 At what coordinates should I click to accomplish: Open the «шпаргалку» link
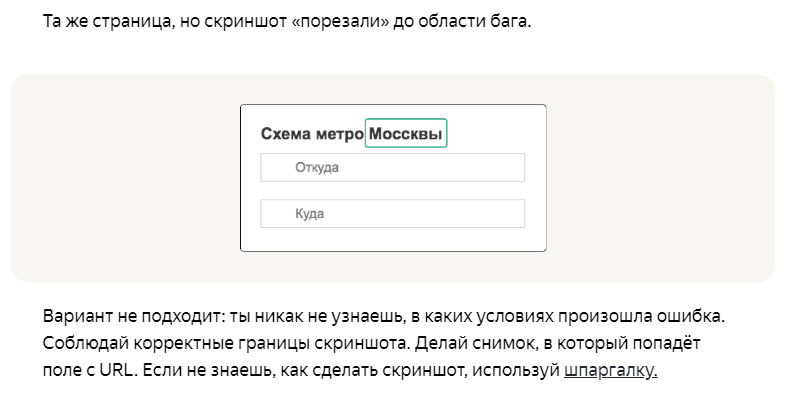(610, 370)
